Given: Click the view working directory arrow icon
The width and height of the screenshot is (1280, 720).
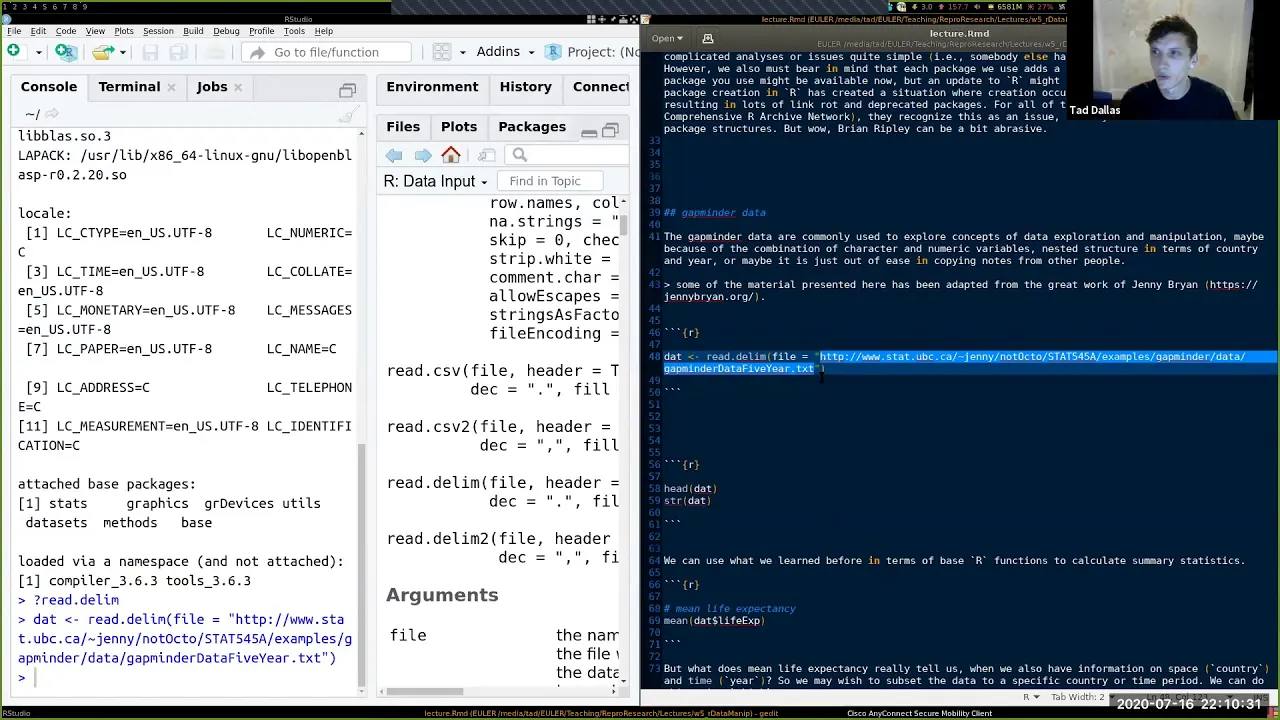Looking at the screenshot, I should pos(52,114).
